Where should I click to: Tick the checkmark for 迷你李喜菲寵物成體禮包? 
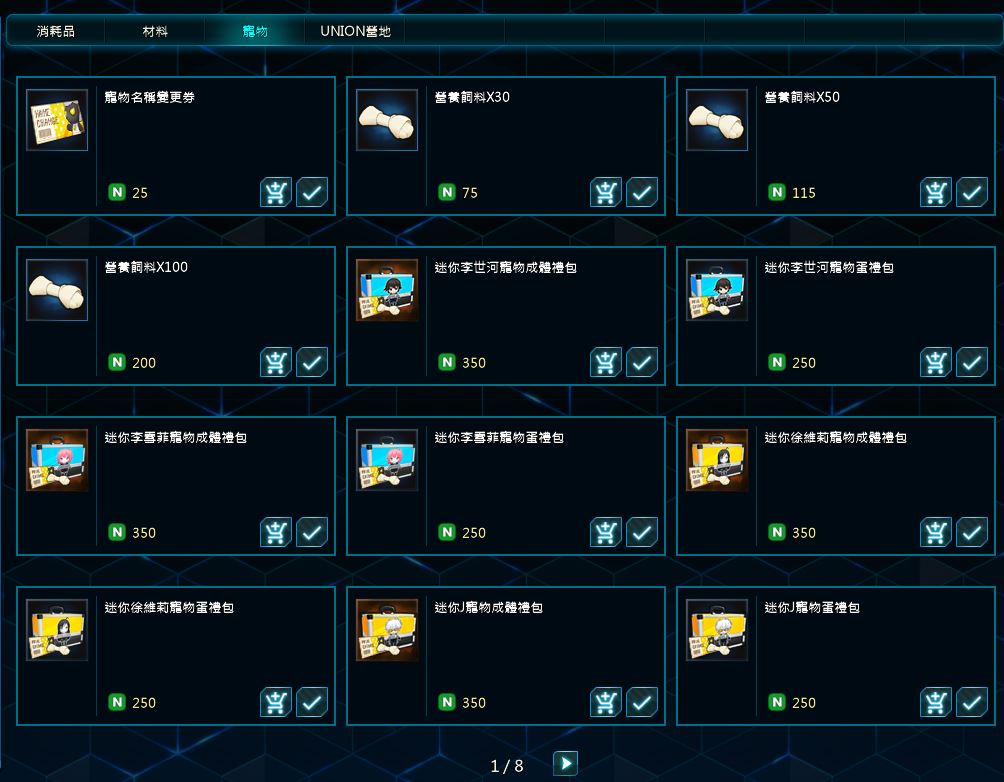(x=312, y=532)
